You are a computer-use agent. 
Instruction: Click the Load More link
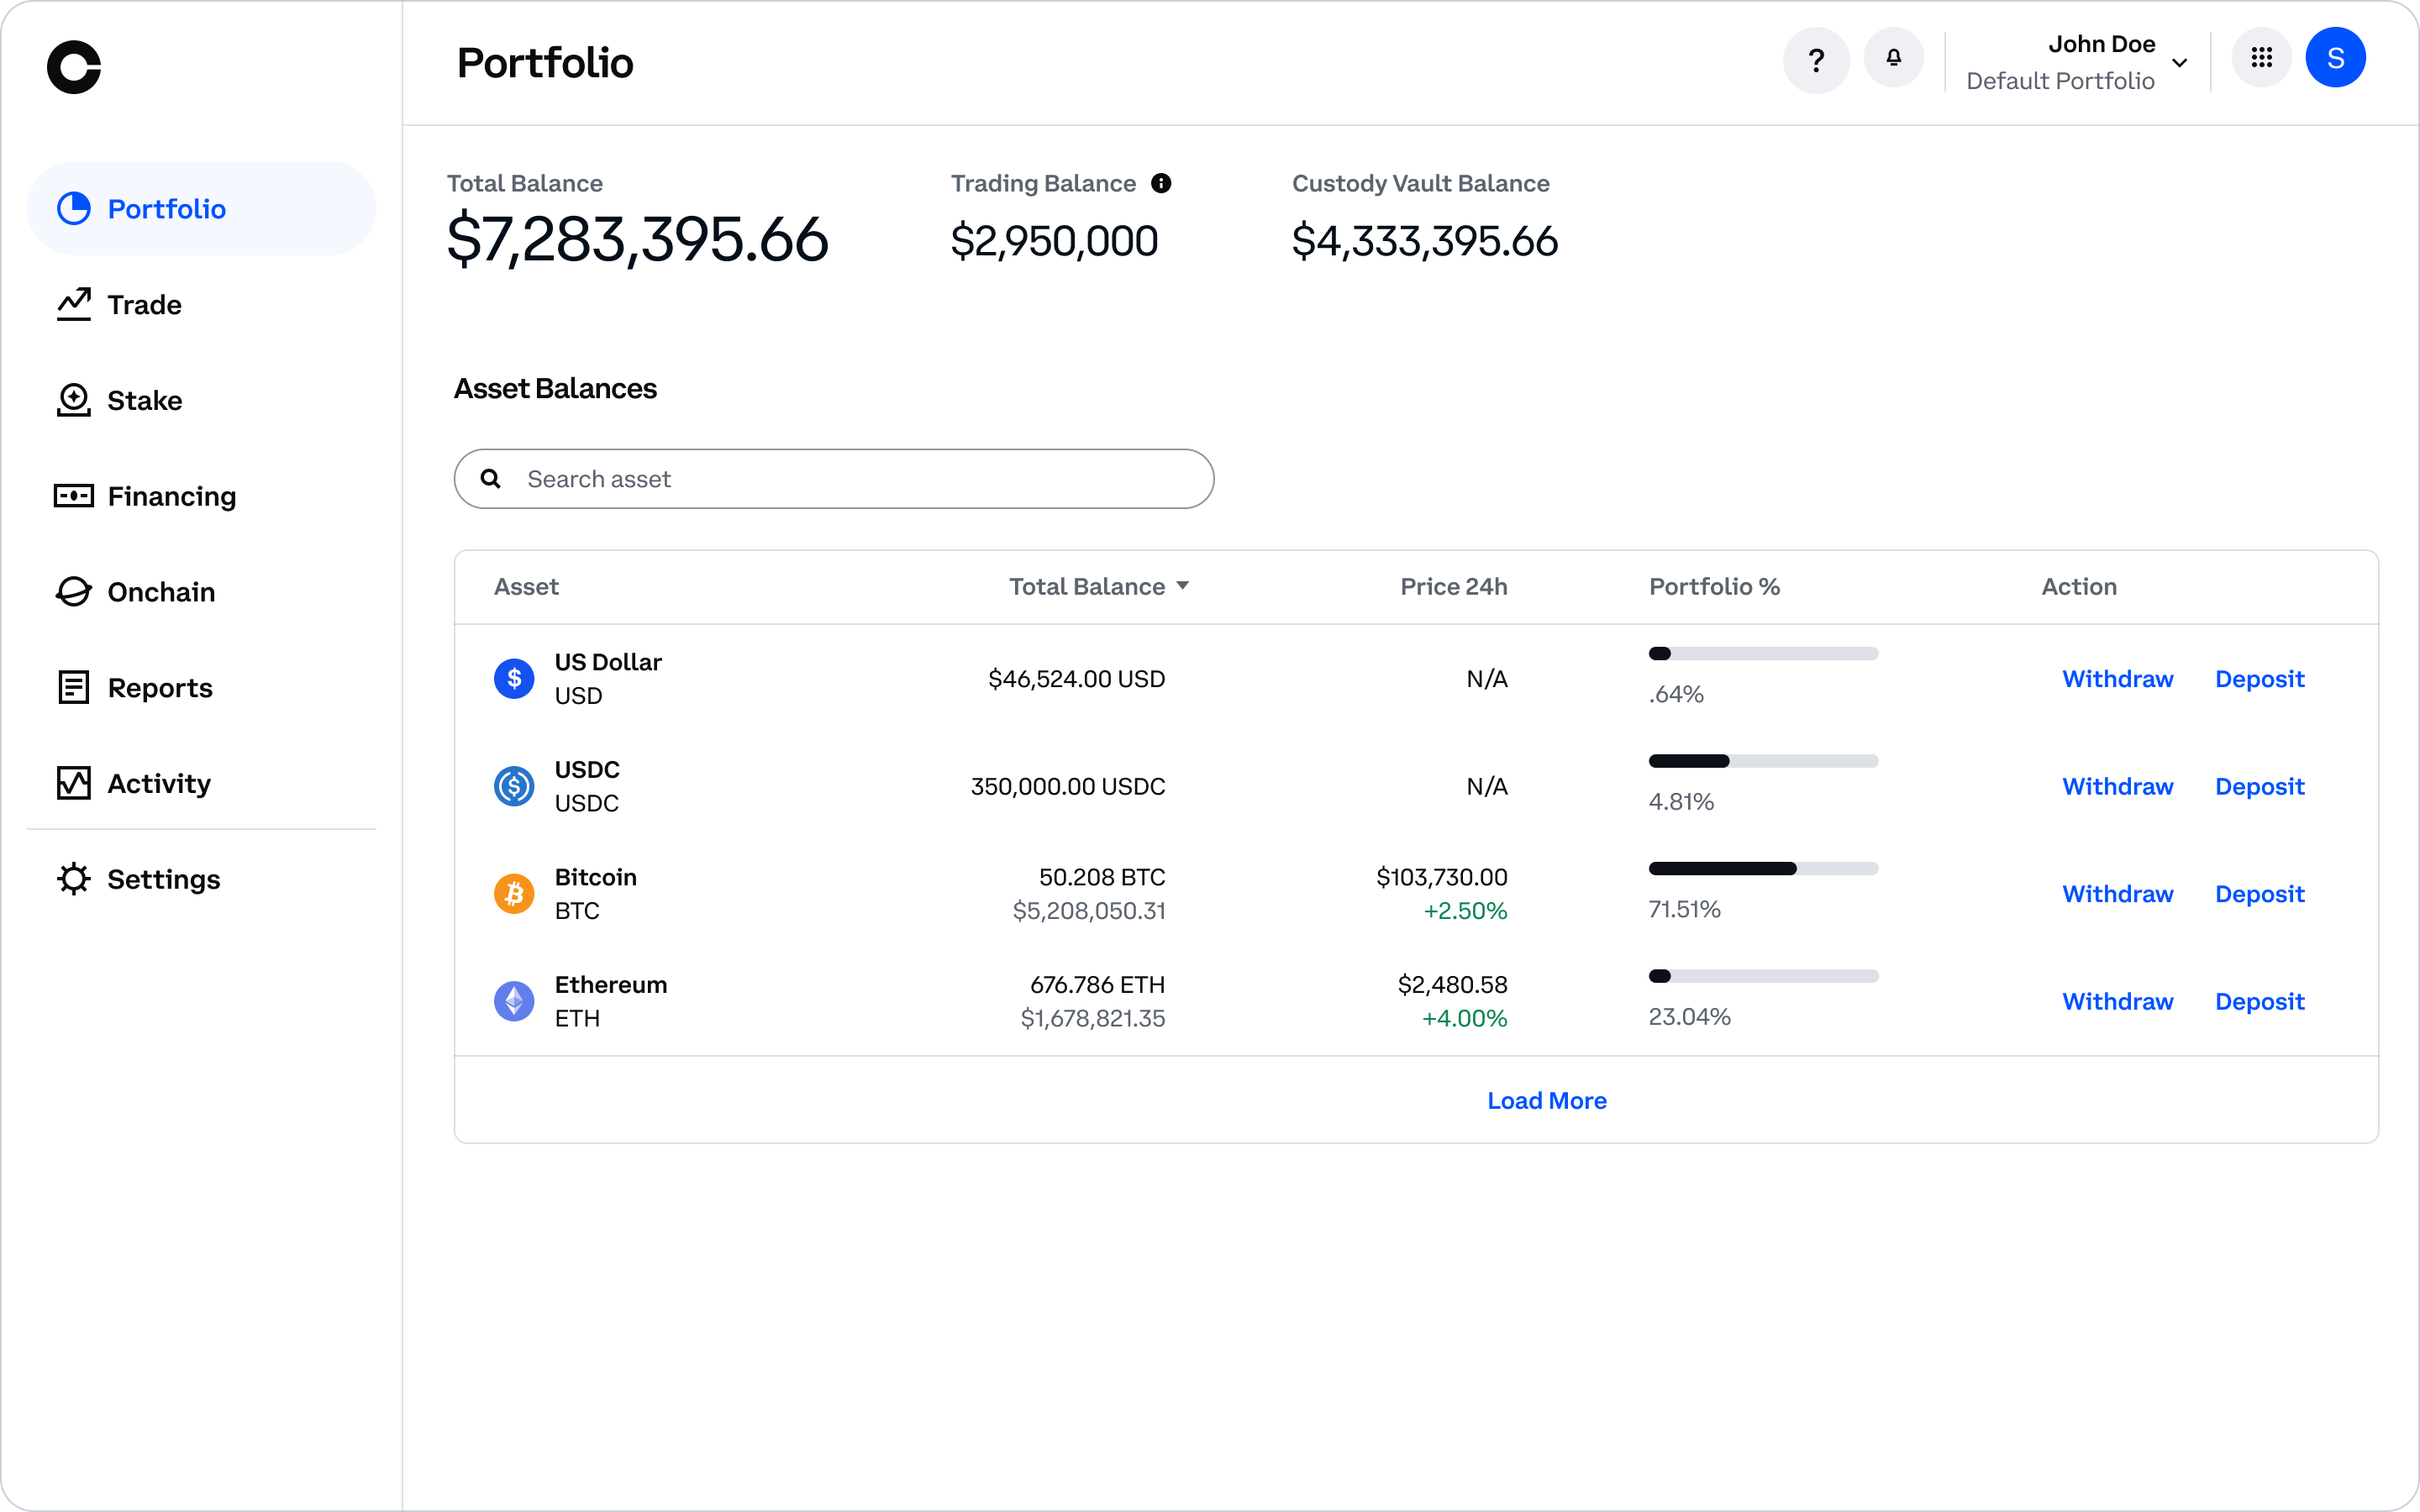(x=1546, y=1100)
